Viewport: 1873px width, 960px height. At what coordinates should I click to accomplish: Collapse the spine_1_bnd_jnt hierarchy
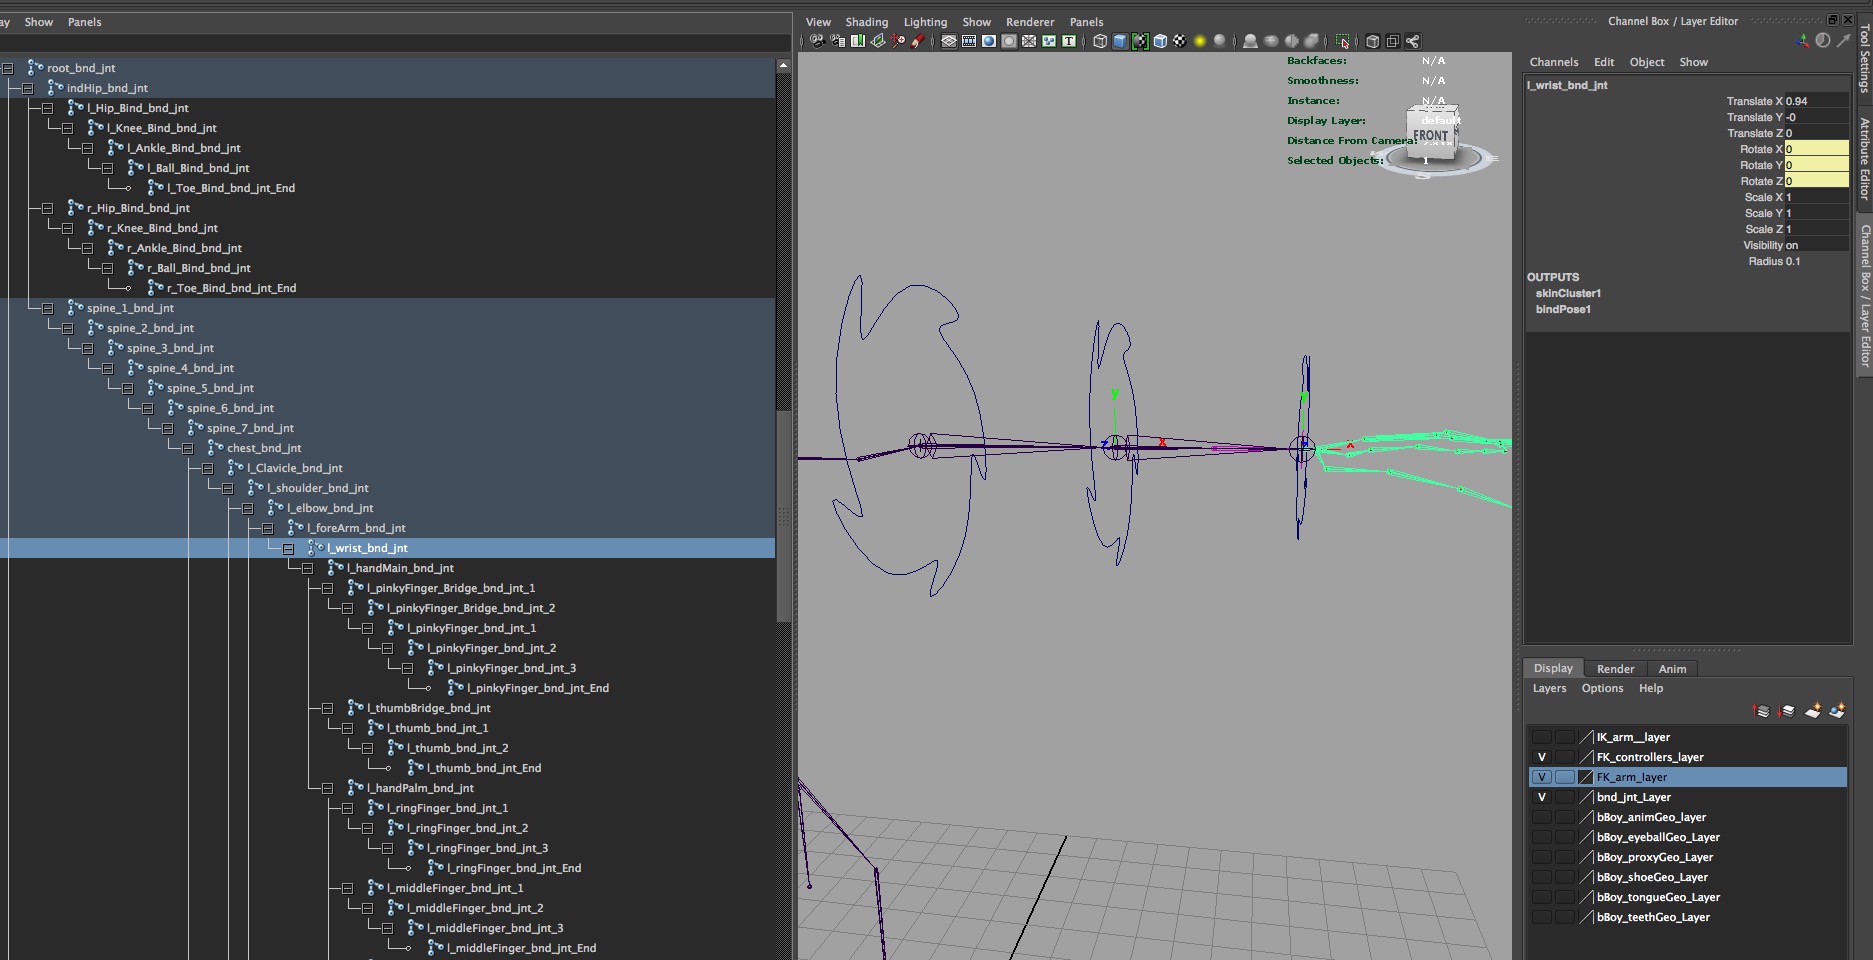point(47,308)
